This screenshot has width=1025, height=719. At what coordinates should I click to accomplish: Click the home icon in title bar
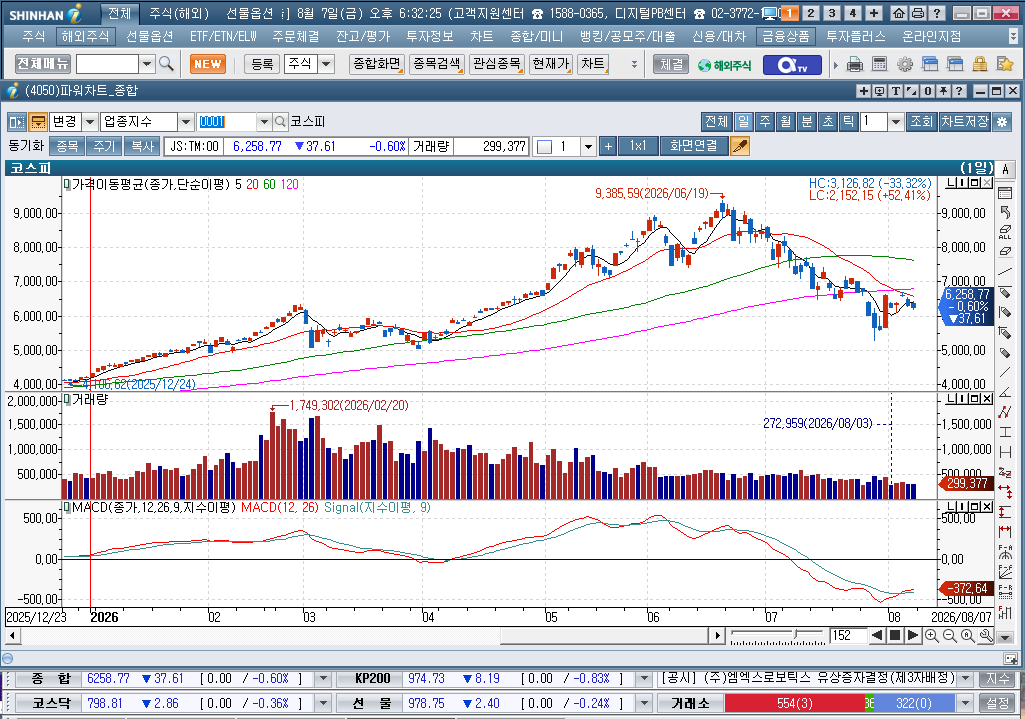click(899, 13)
